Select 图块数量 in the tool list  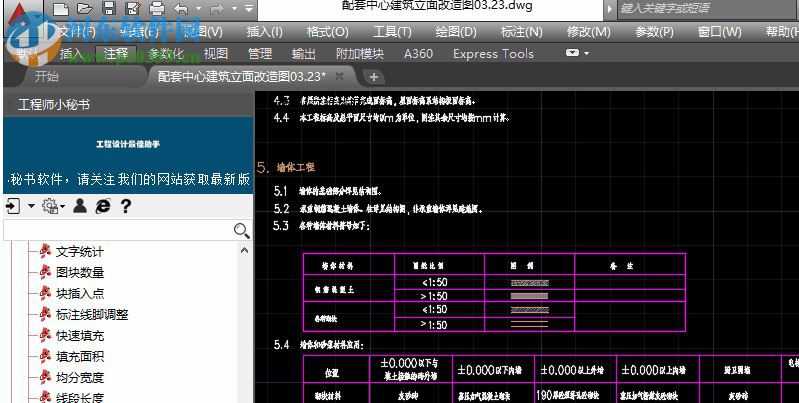tap(79, 273)
